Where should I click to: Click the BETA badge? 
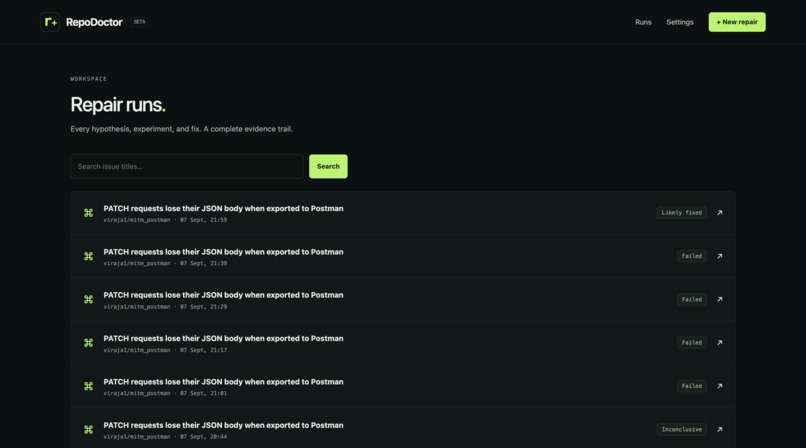tap(139, 22)
